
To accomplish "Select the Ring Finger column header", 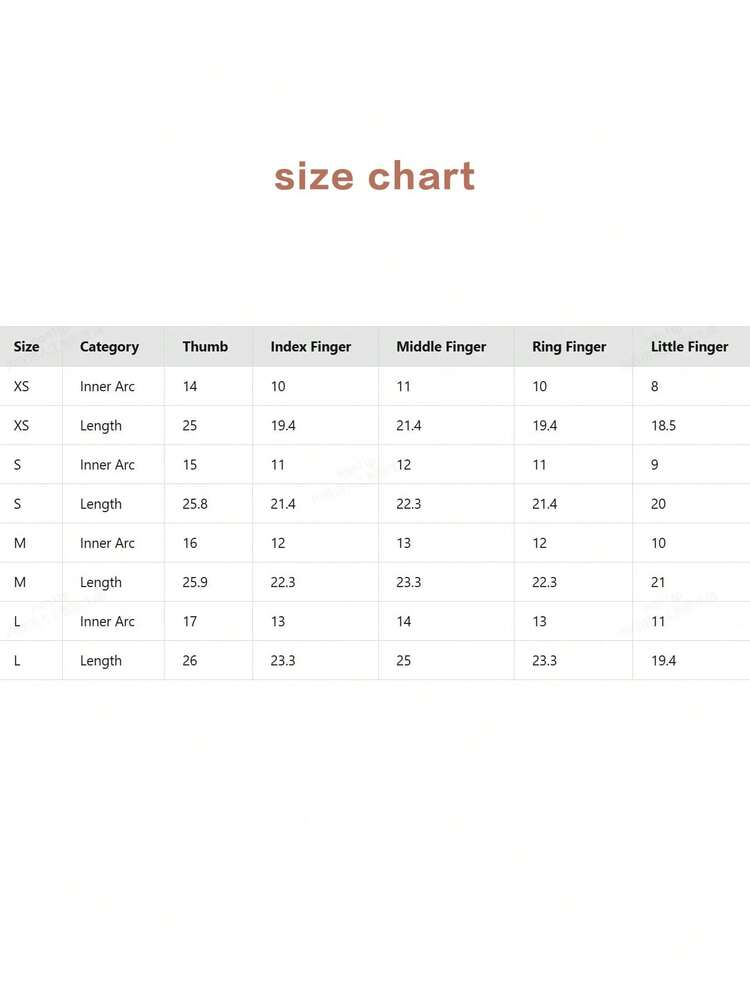I will click(x=569, y=347).
